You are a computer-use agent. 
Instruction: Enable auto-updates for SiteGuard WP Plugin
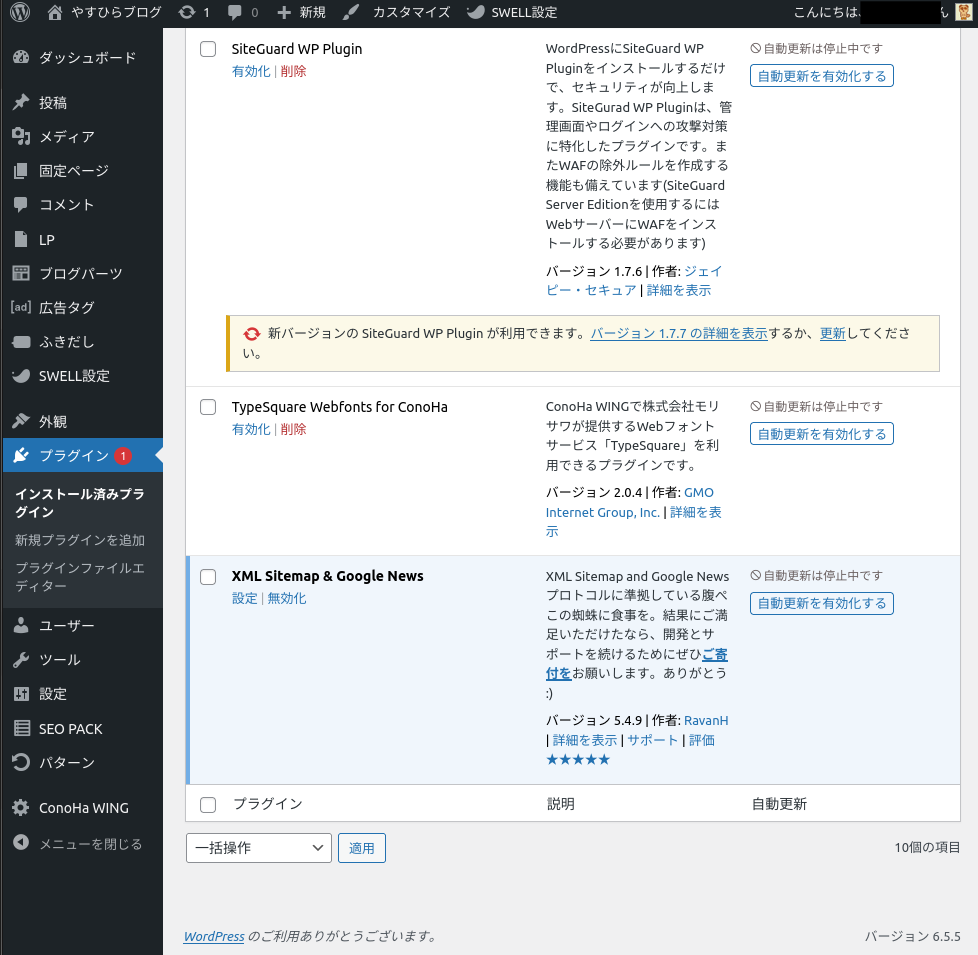pos(821,76)
